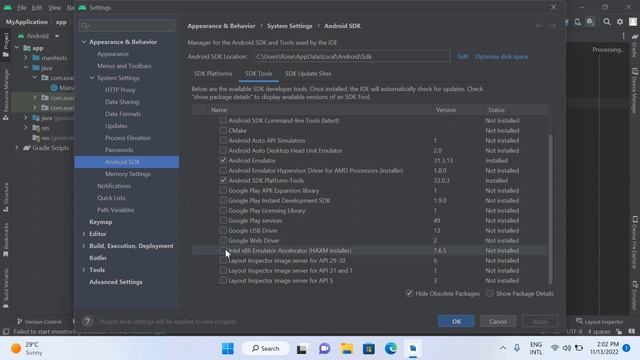Check the Android SDK Command-line Tools box
Image resolution: width=640 pixels, height=360 pixels.
223,120
